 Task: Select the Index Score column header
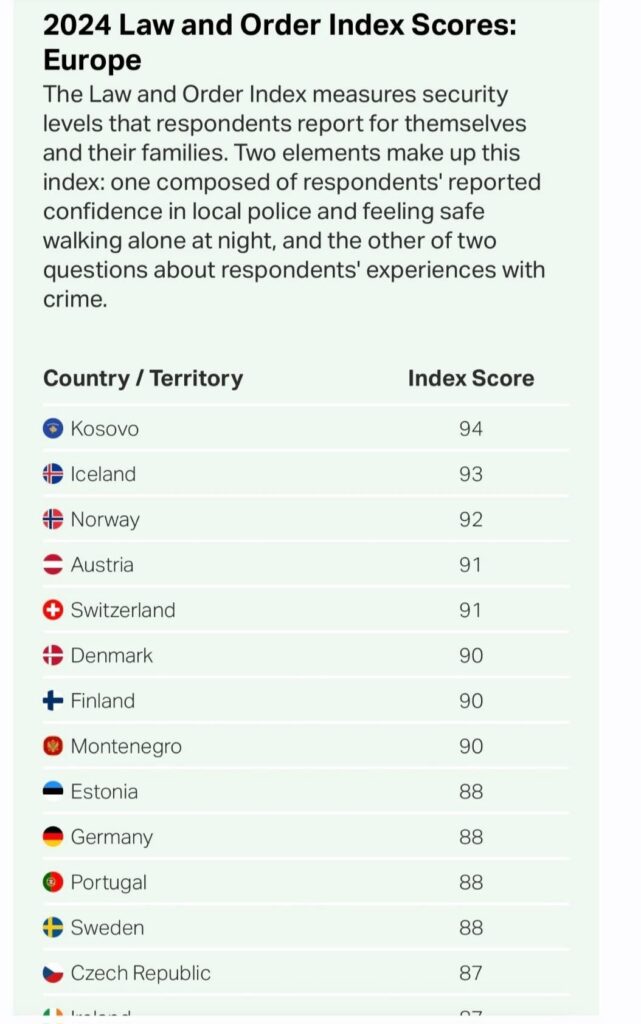[471, 379]
